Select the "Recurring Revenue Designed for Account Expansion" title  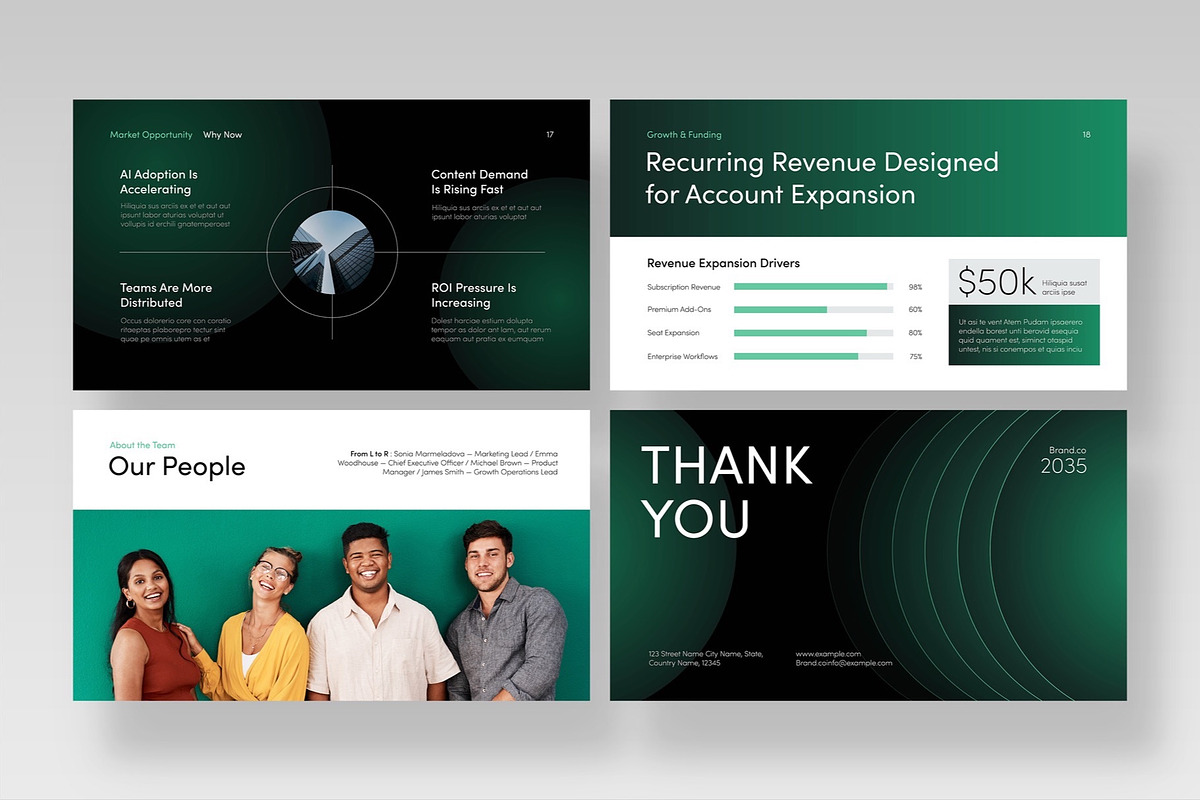tap(822, 178)
